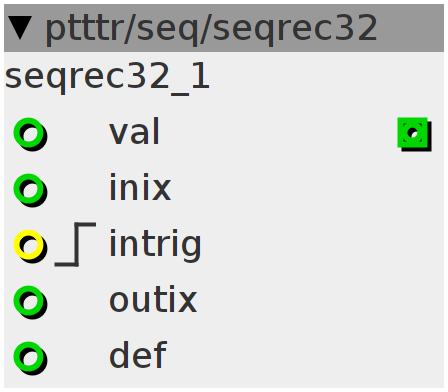
Task: Click the green inix inlet circle
Action: (29, 189)
